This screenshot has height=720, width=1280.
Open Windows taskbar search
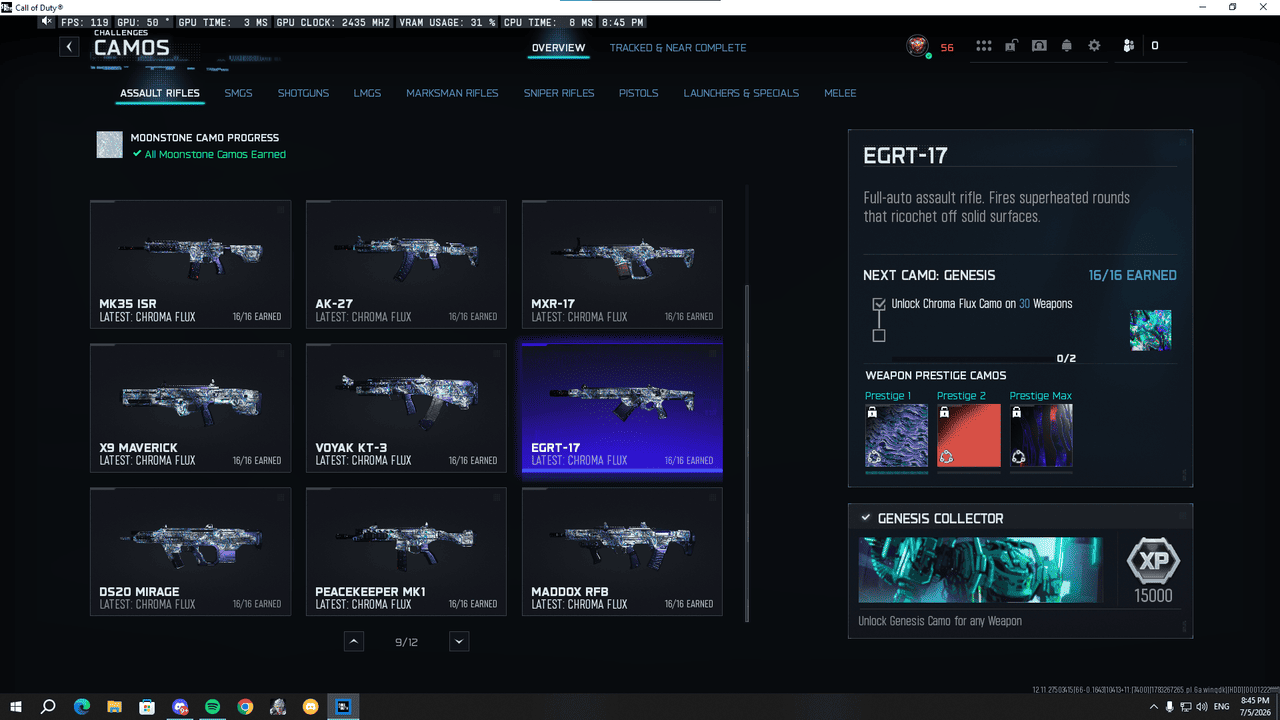tap(48, 707)
